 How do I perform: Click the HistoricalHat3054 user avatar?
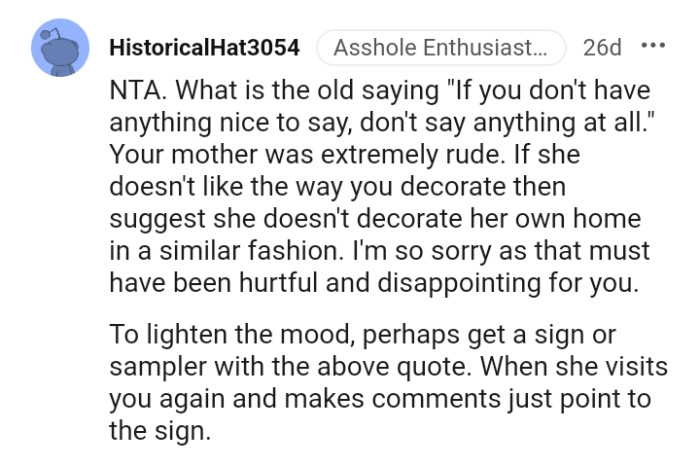(60, 50)
